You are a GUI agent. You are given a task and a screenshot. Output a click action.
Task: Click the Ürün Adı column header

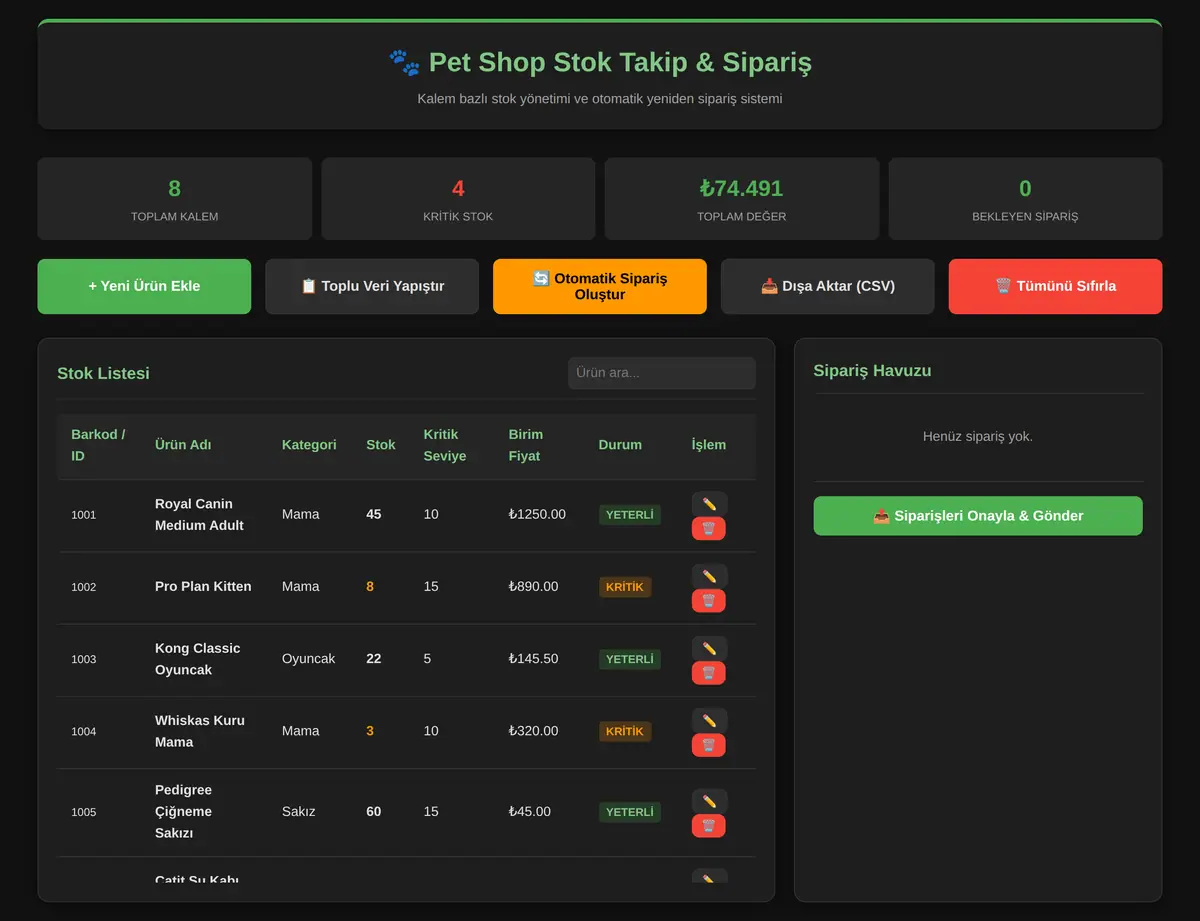point(183,445)
